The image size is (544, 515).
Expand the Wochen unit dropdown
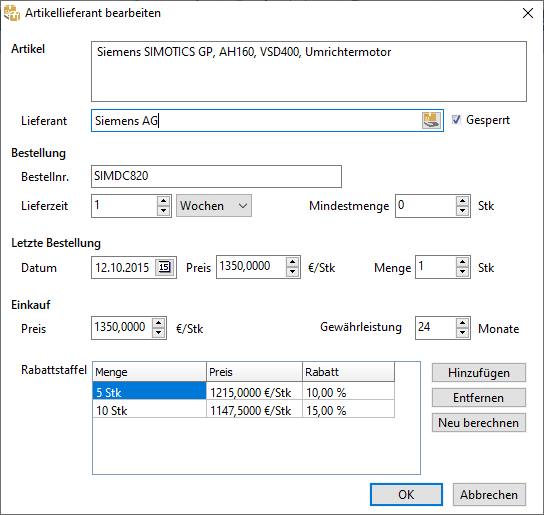(214, 206)
